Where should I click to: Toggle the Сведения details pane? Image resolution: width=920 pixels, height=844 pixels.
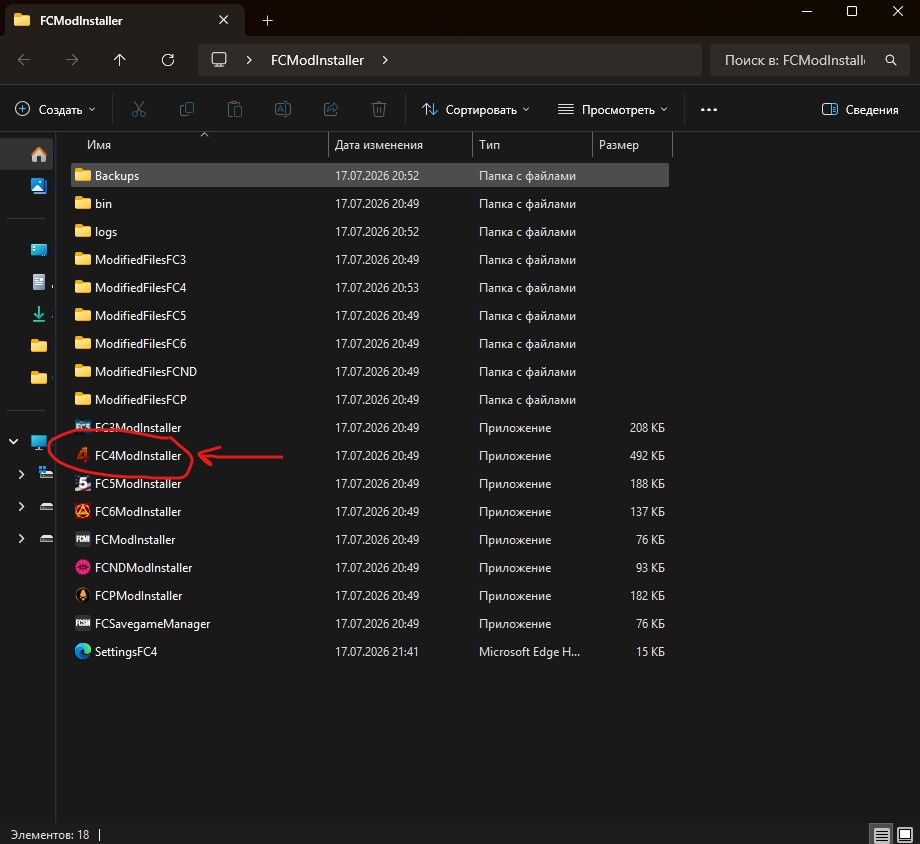pos(860,110)
